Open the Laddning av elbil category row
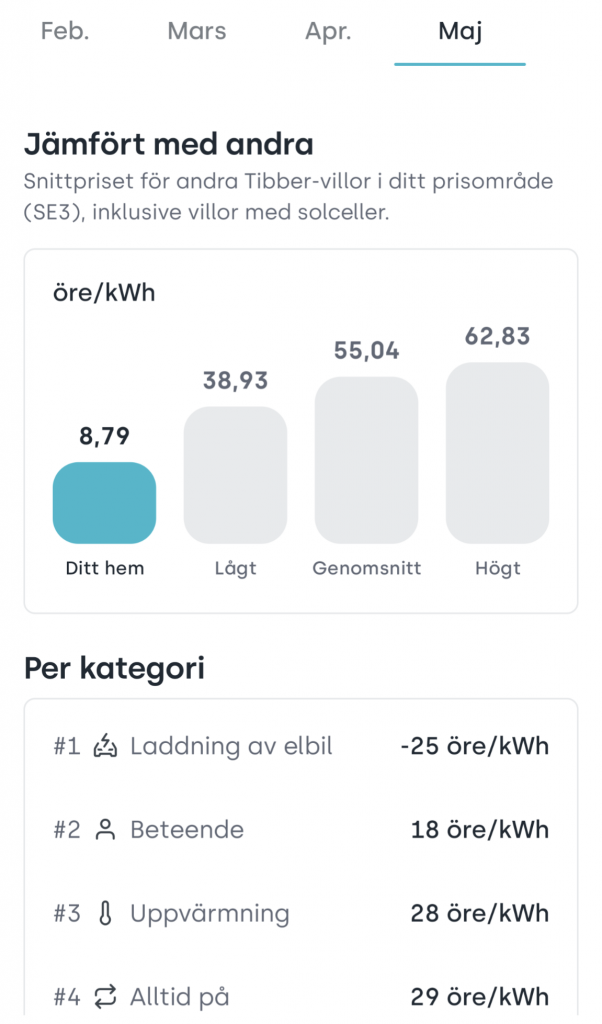Viewport: 602px width, 1024px height. [x=301, y=746]
